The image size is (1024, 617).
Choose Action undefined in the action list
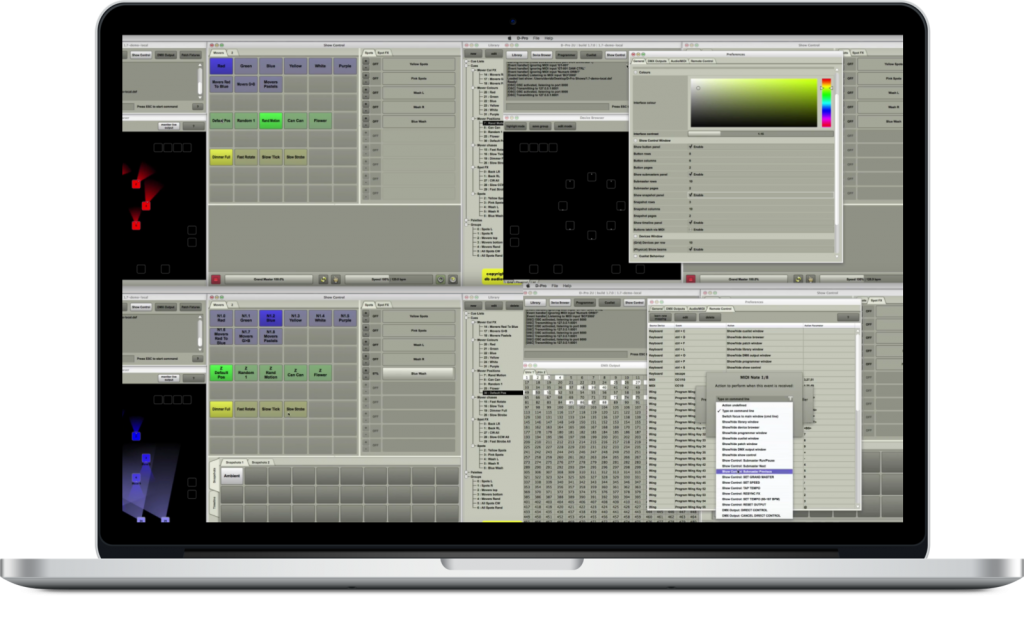755,405
